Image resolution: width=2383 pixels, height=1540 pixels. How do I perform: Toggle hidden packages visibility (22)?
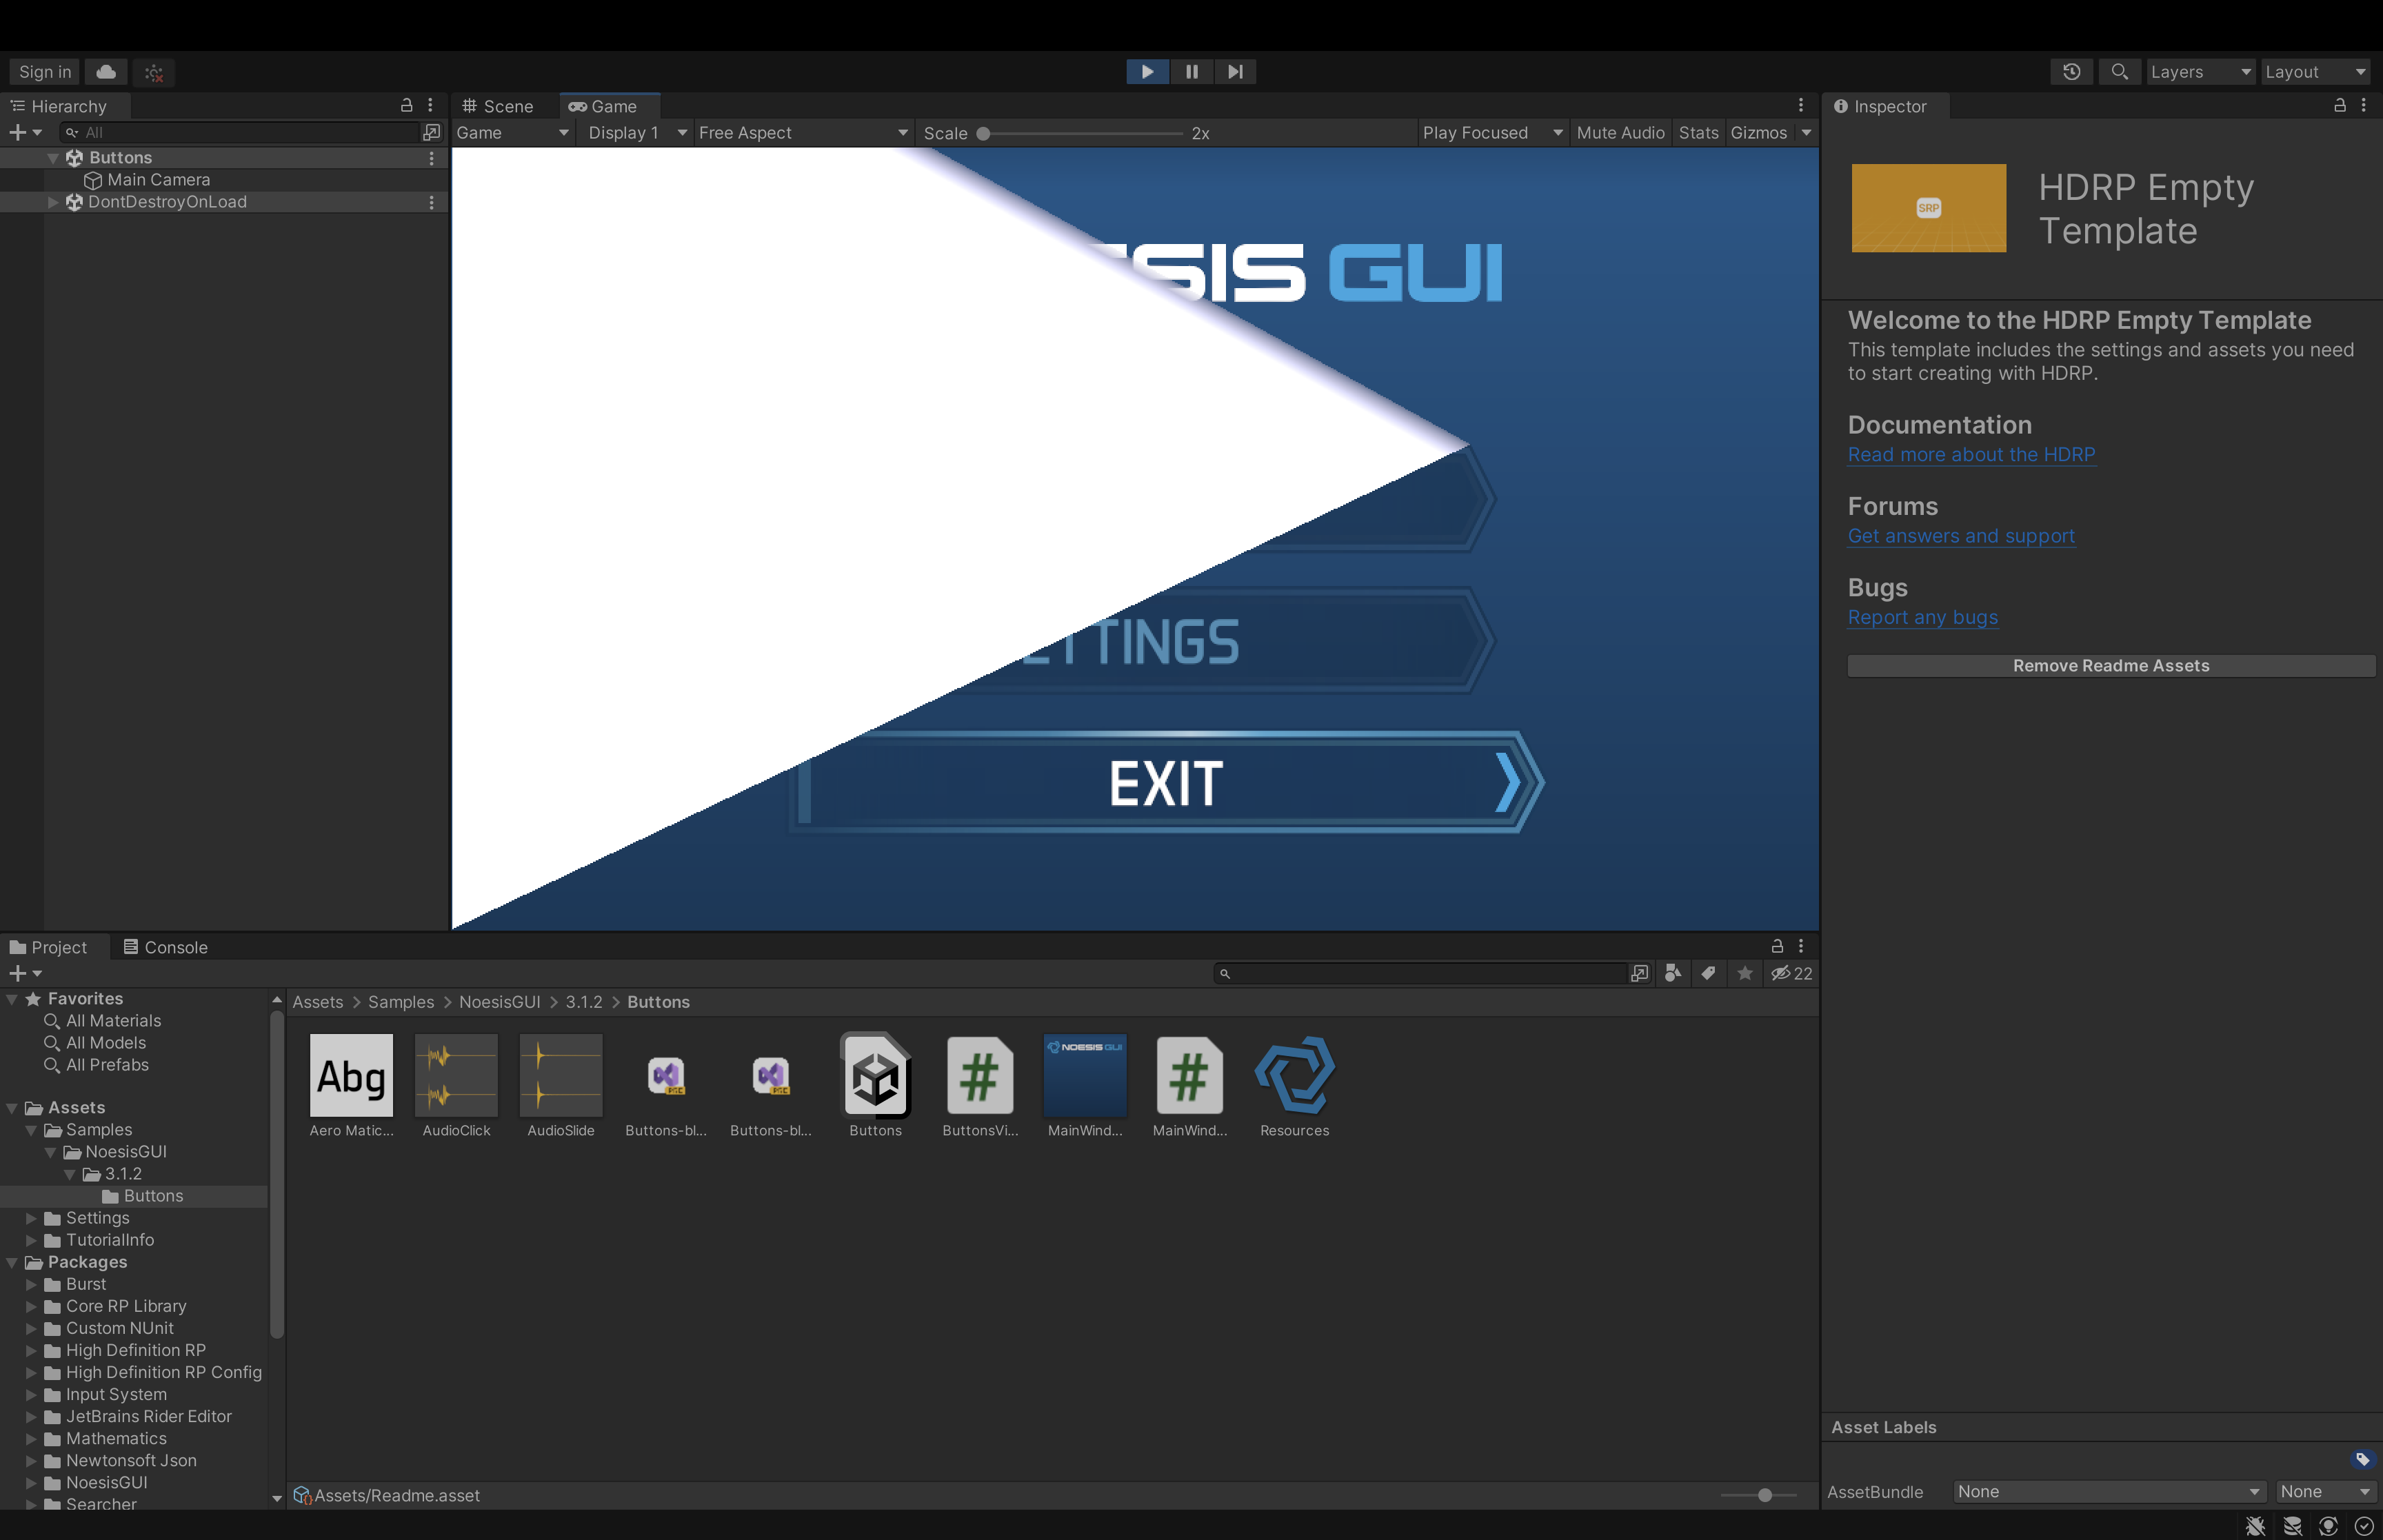(x=1791, y=973)
